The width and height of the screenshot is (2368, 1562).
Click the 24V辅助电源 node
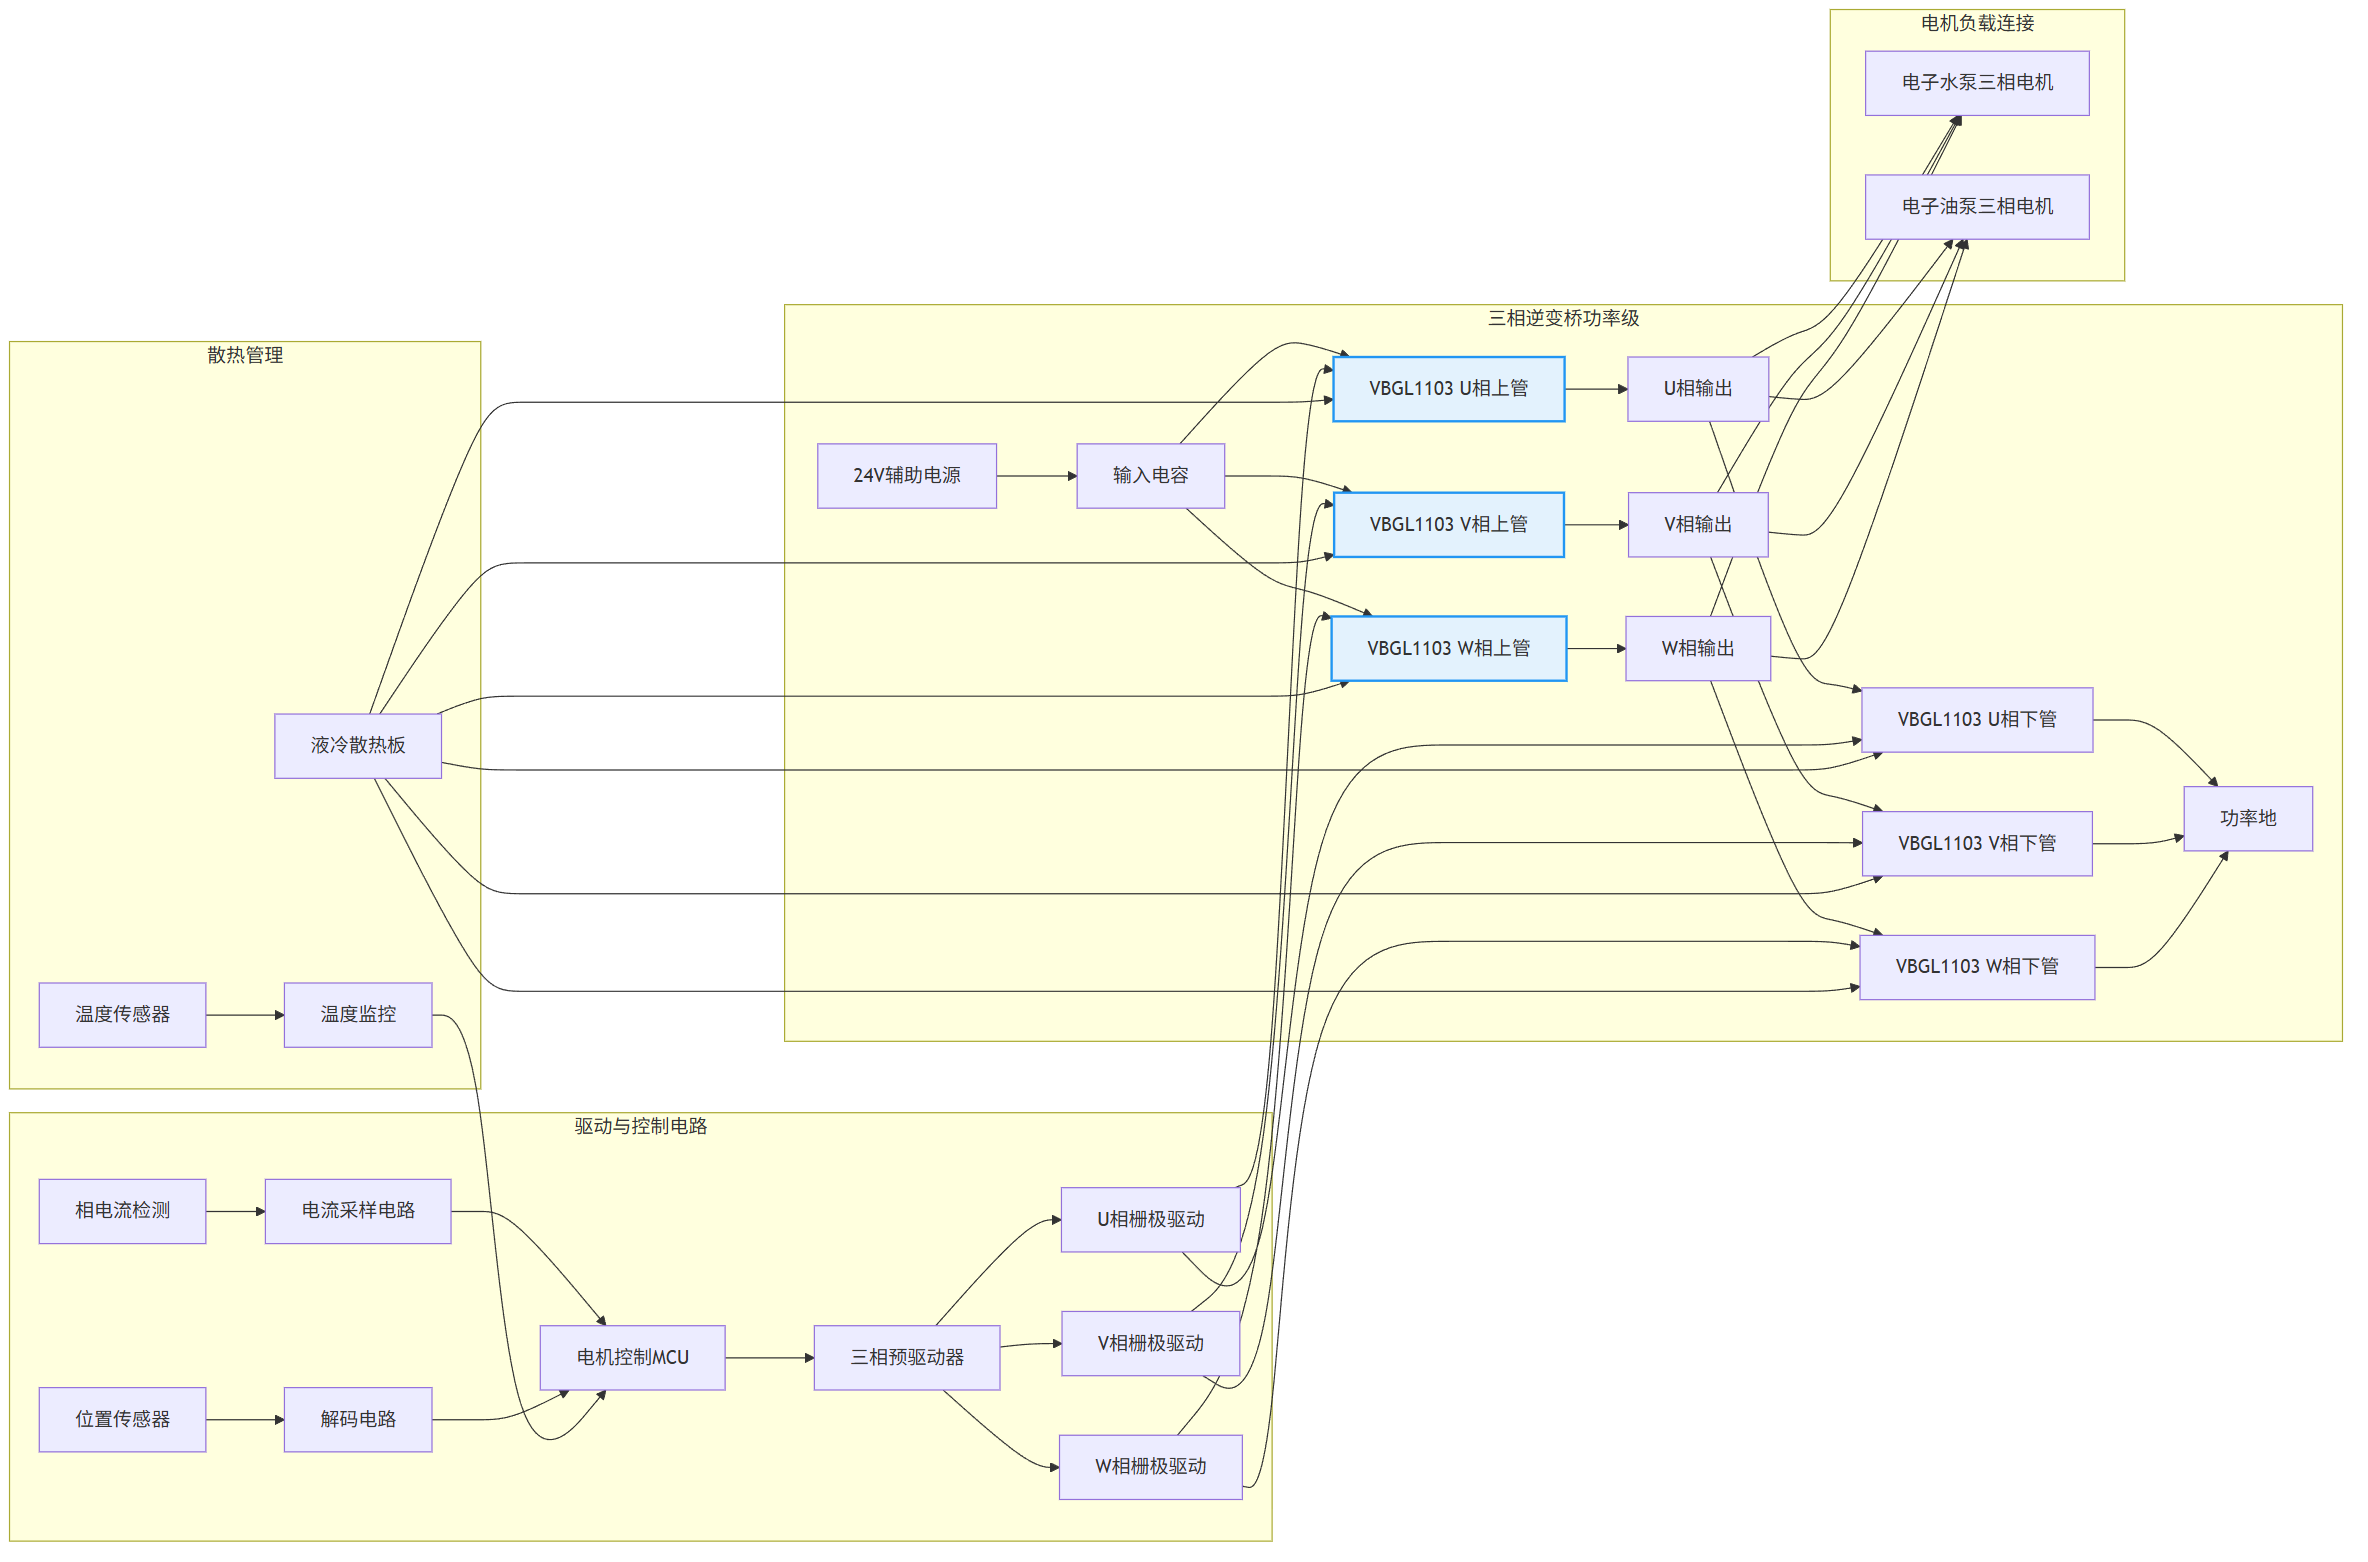[906, 476]
